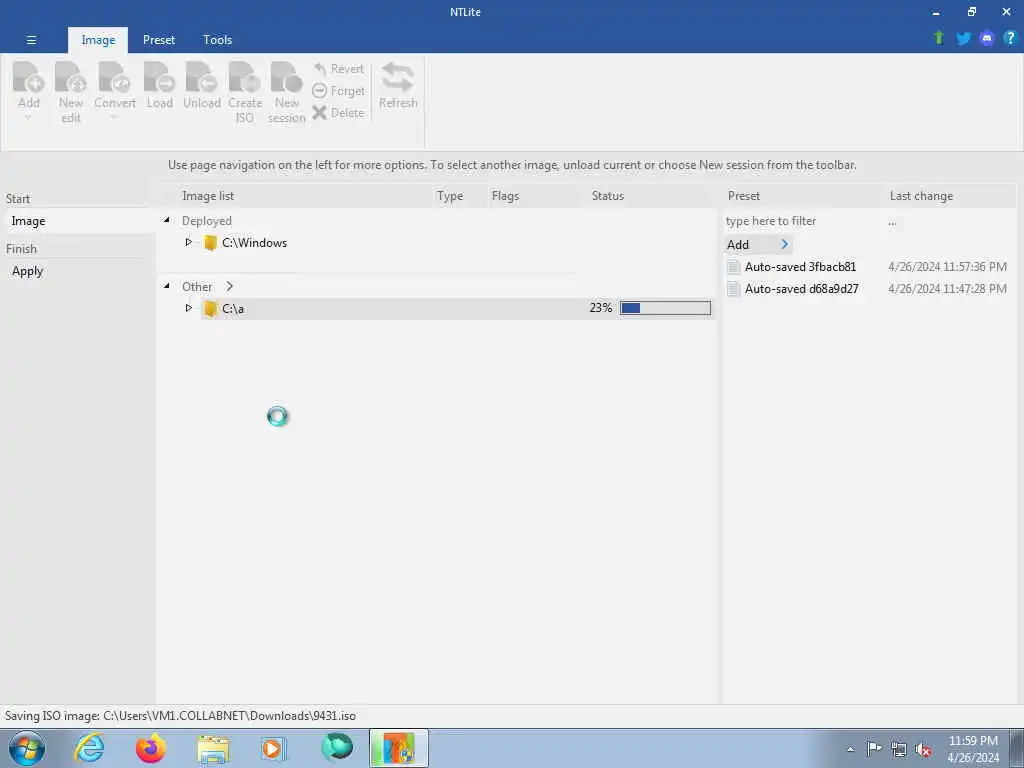Click the Preset column header
Screen dimensions: 1024x768
pyautogui.click(x=744, y=196)
